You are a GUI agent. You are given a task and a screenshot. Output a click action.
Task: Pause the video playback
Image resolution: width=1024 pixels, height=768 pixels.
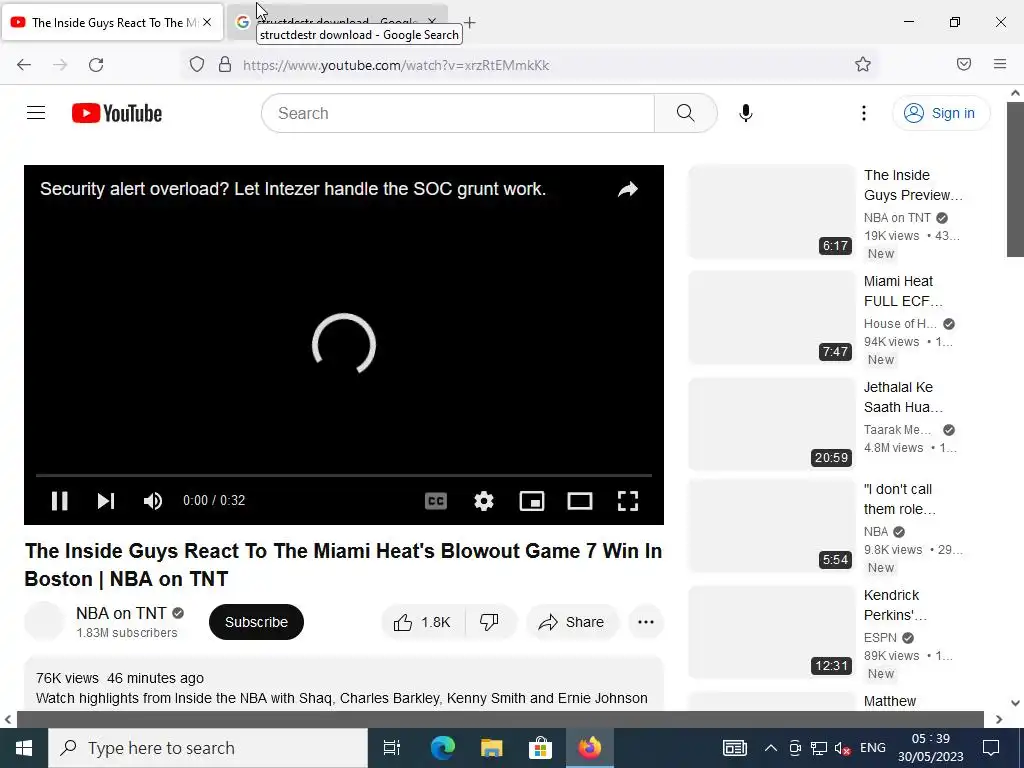point(59,501)
